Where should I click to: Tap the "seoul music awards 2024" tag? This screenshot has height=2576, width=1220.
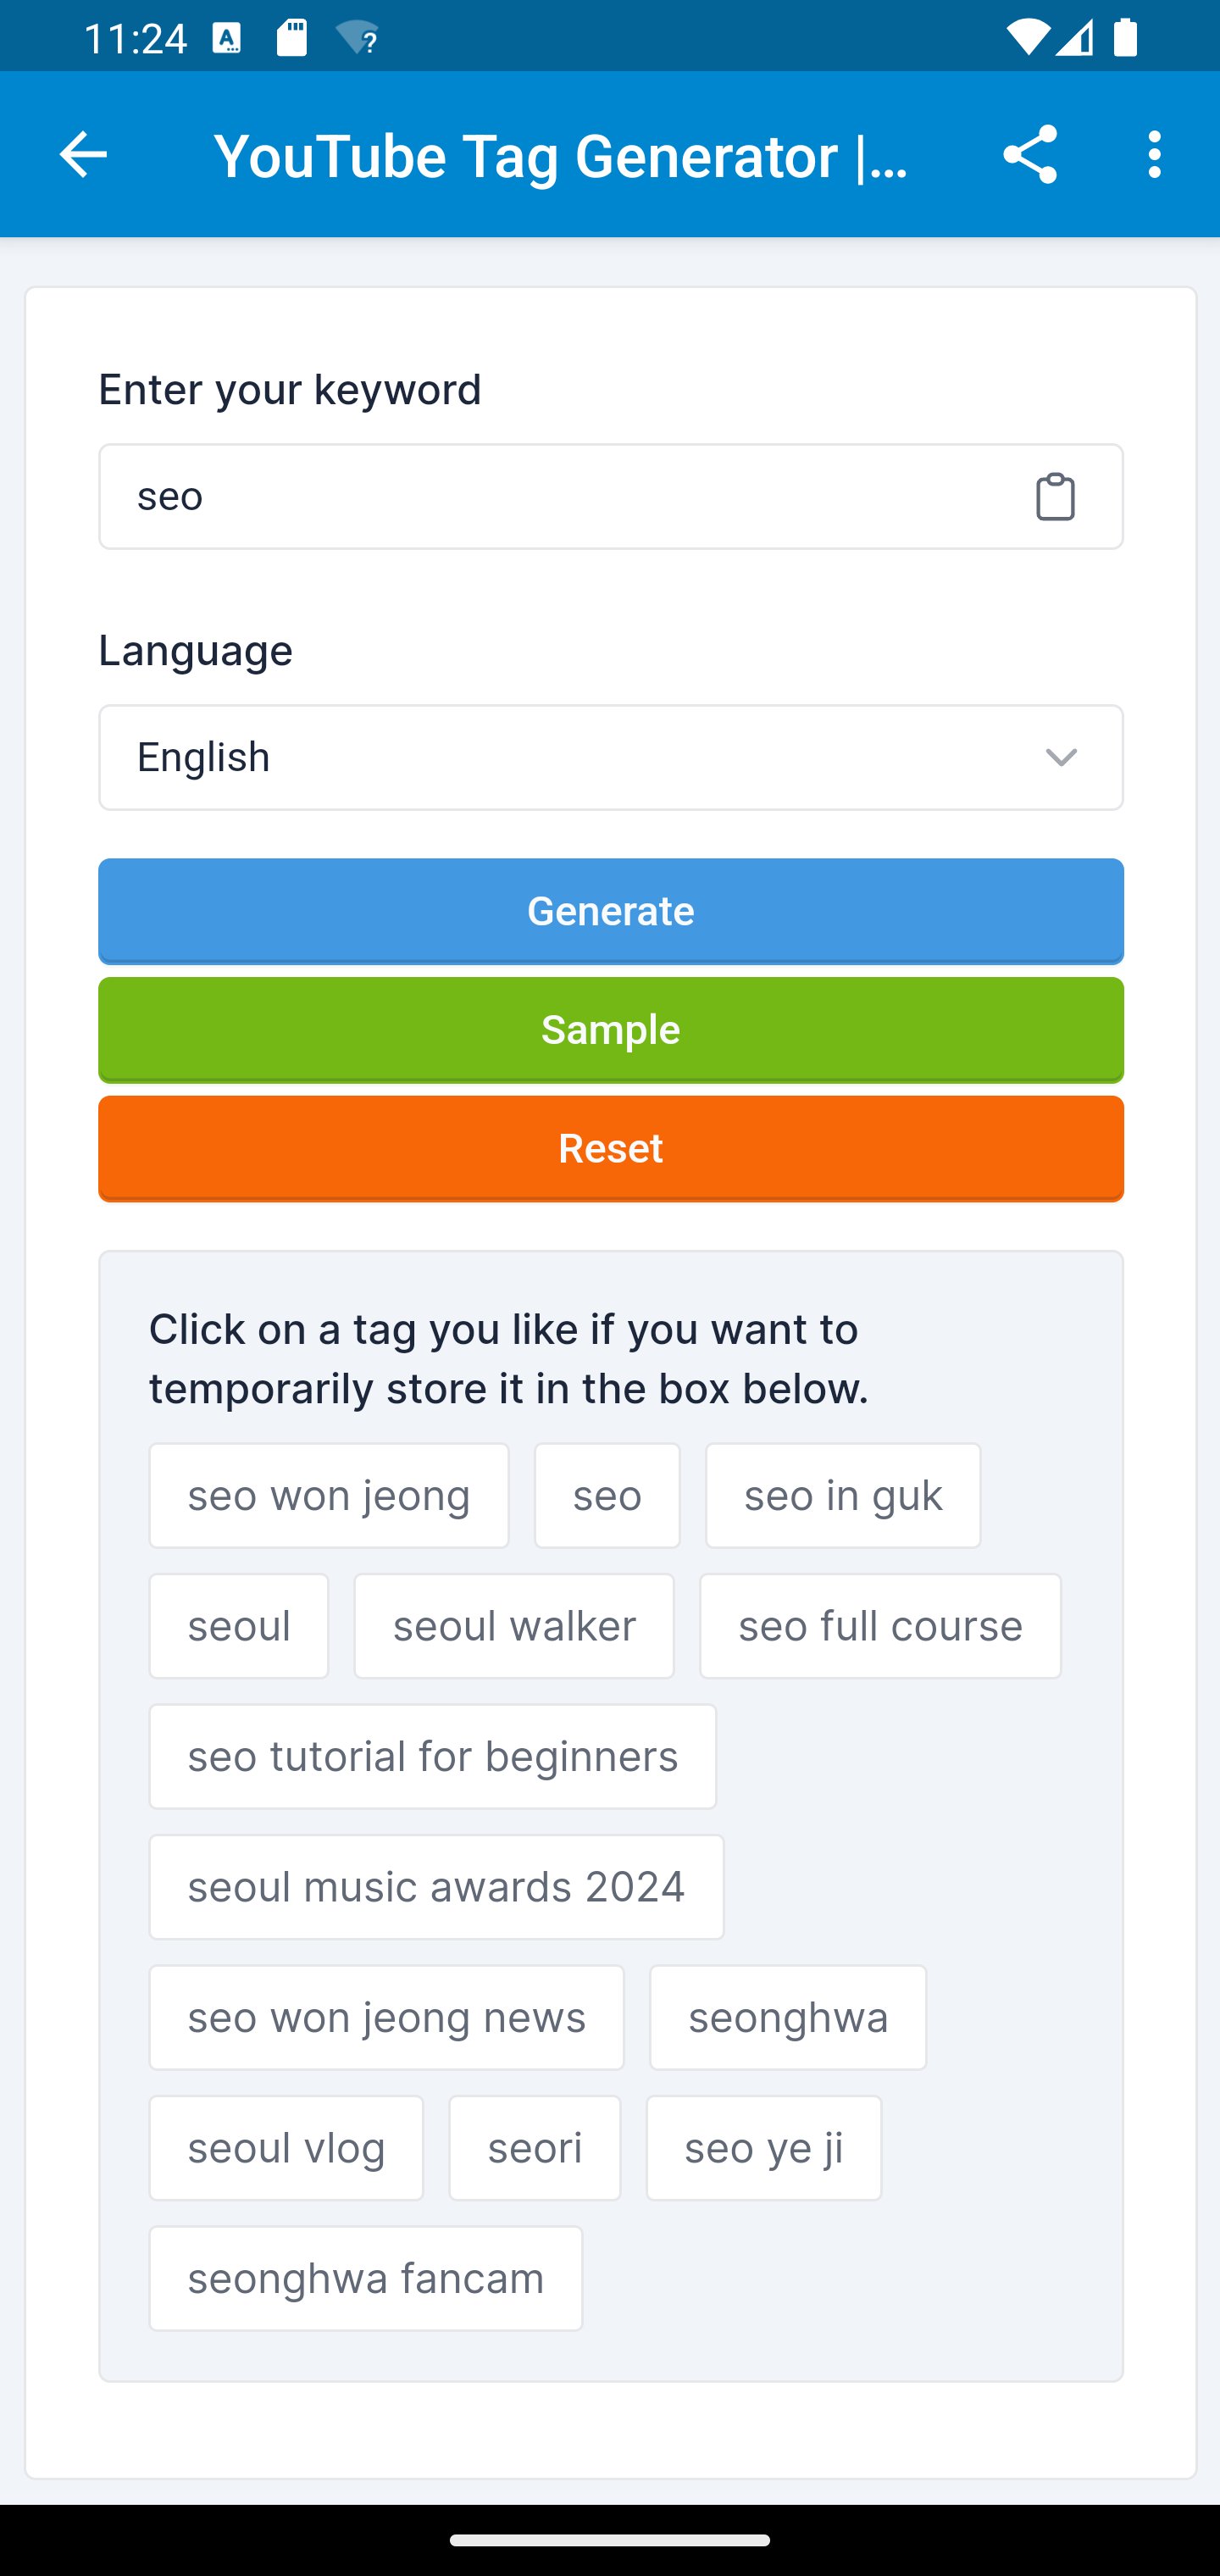[x=436, y=1887]
